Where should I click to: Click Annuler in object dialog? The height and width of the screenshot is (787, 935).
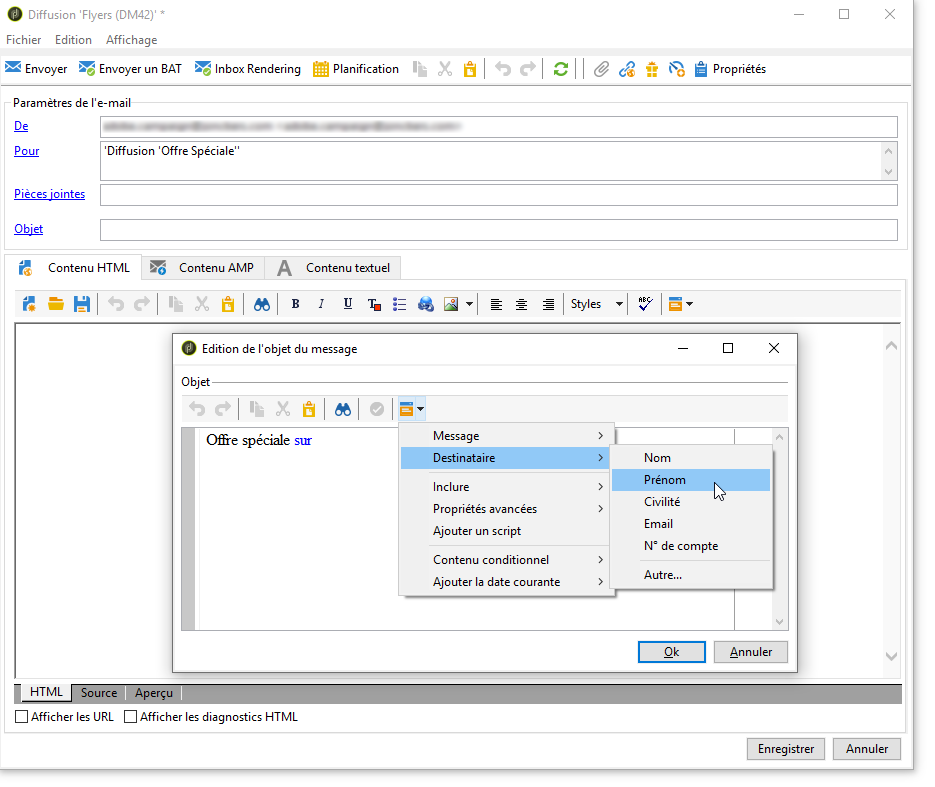[751, 652]
